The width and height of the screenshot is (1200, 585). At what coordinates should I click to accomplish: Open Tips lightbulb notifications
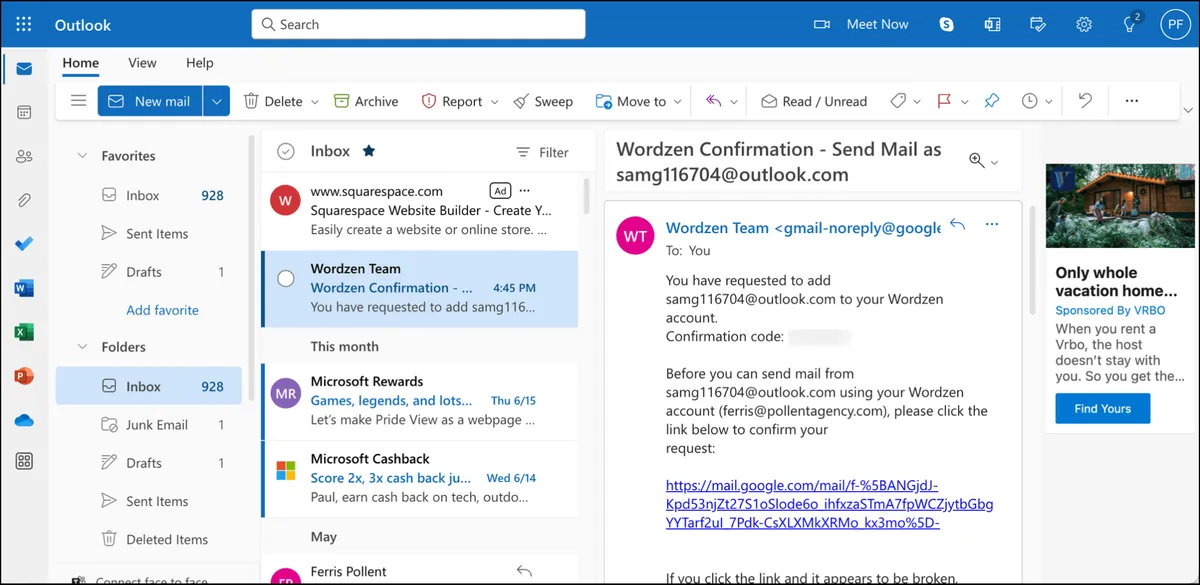click(1130, 24)
